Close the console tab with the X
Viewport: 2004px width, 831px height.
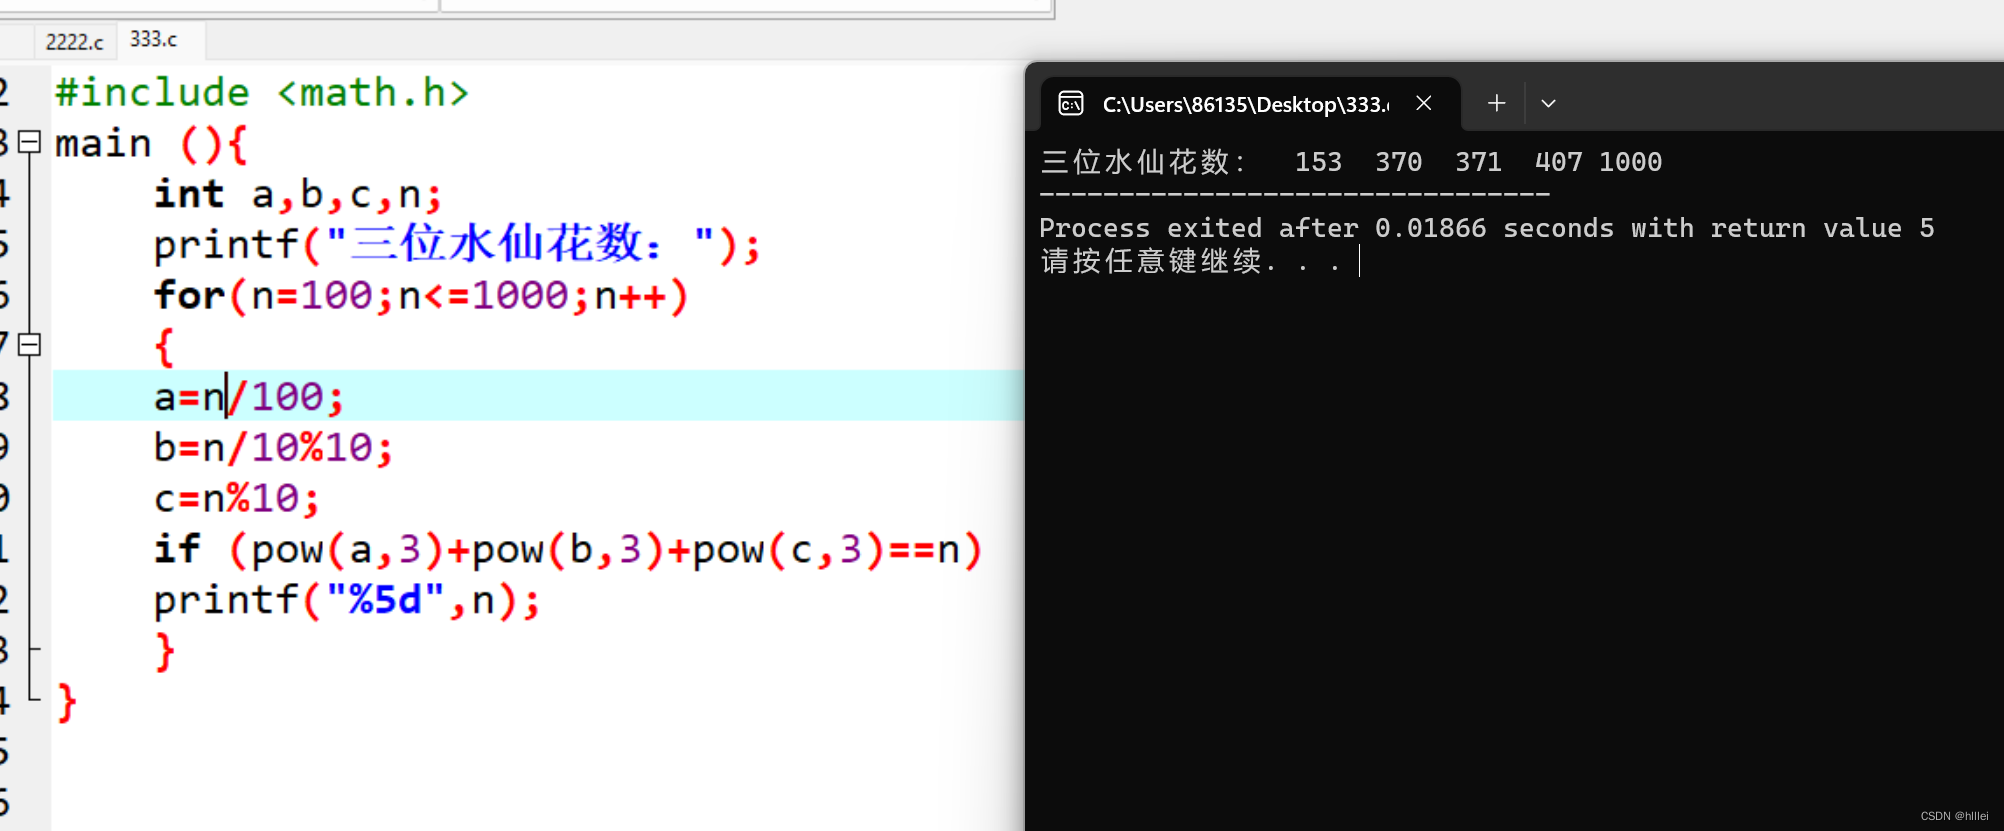click(1424, 103)
